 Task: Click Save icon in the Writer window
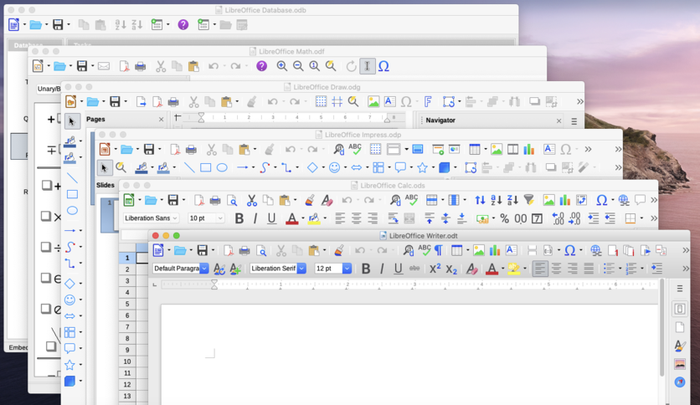202,251
